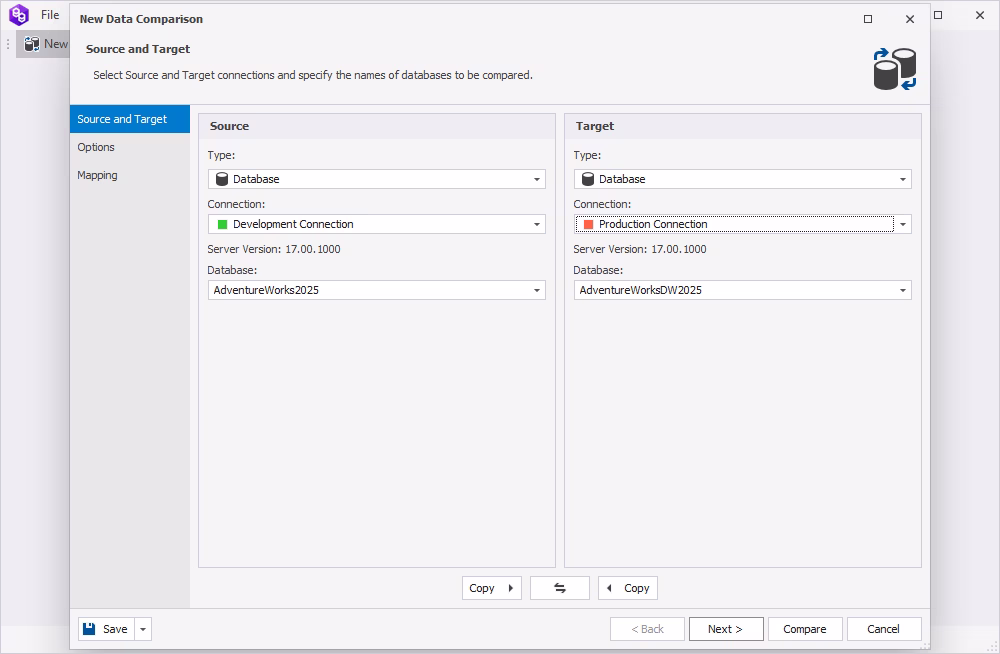1000x654 pixels.
Task: Close the New Data Comparison dialog
Action: (910, 19)
